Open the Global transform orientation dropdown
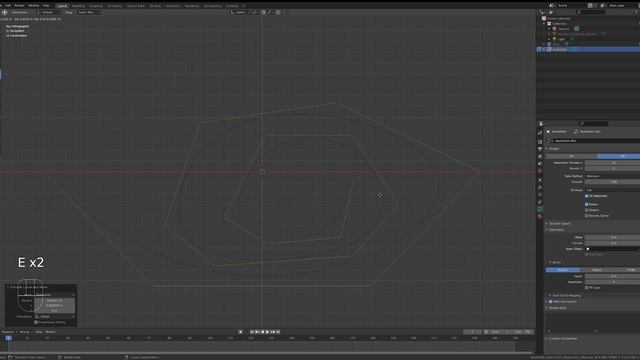640x360 pixels. click(240, 12)
